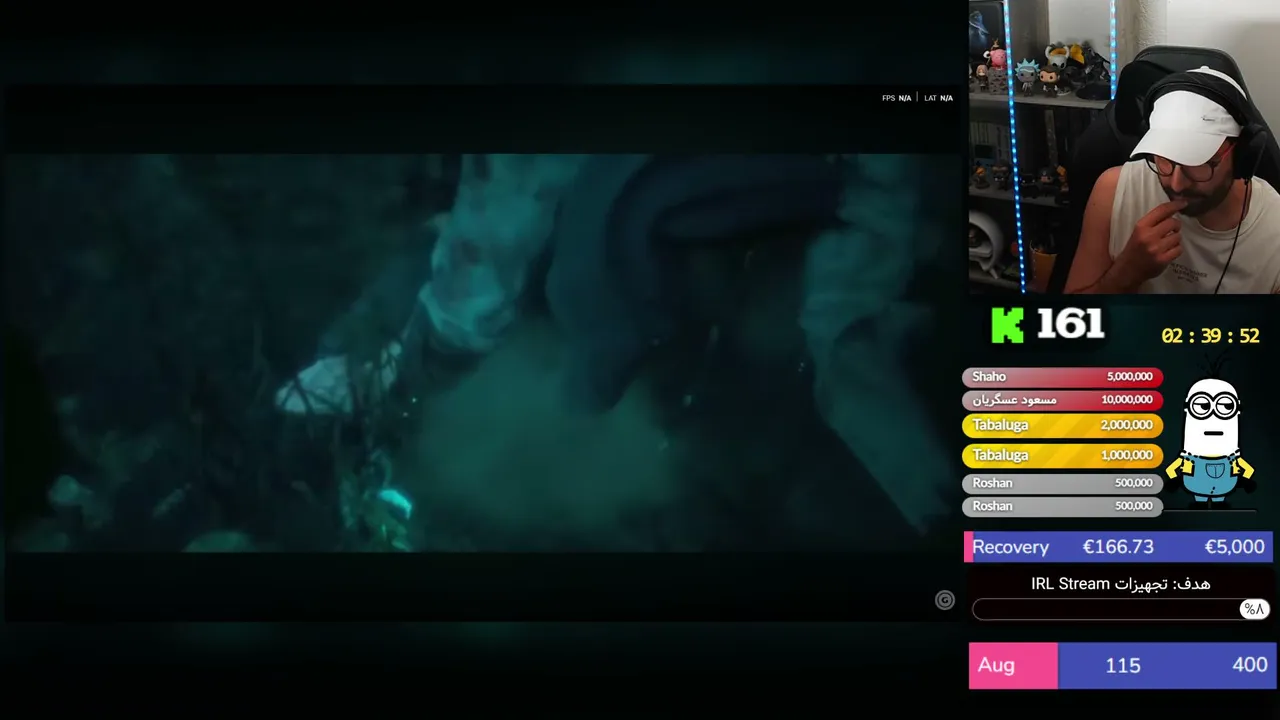Click the 161 viewer count

tap(1070, 324)
